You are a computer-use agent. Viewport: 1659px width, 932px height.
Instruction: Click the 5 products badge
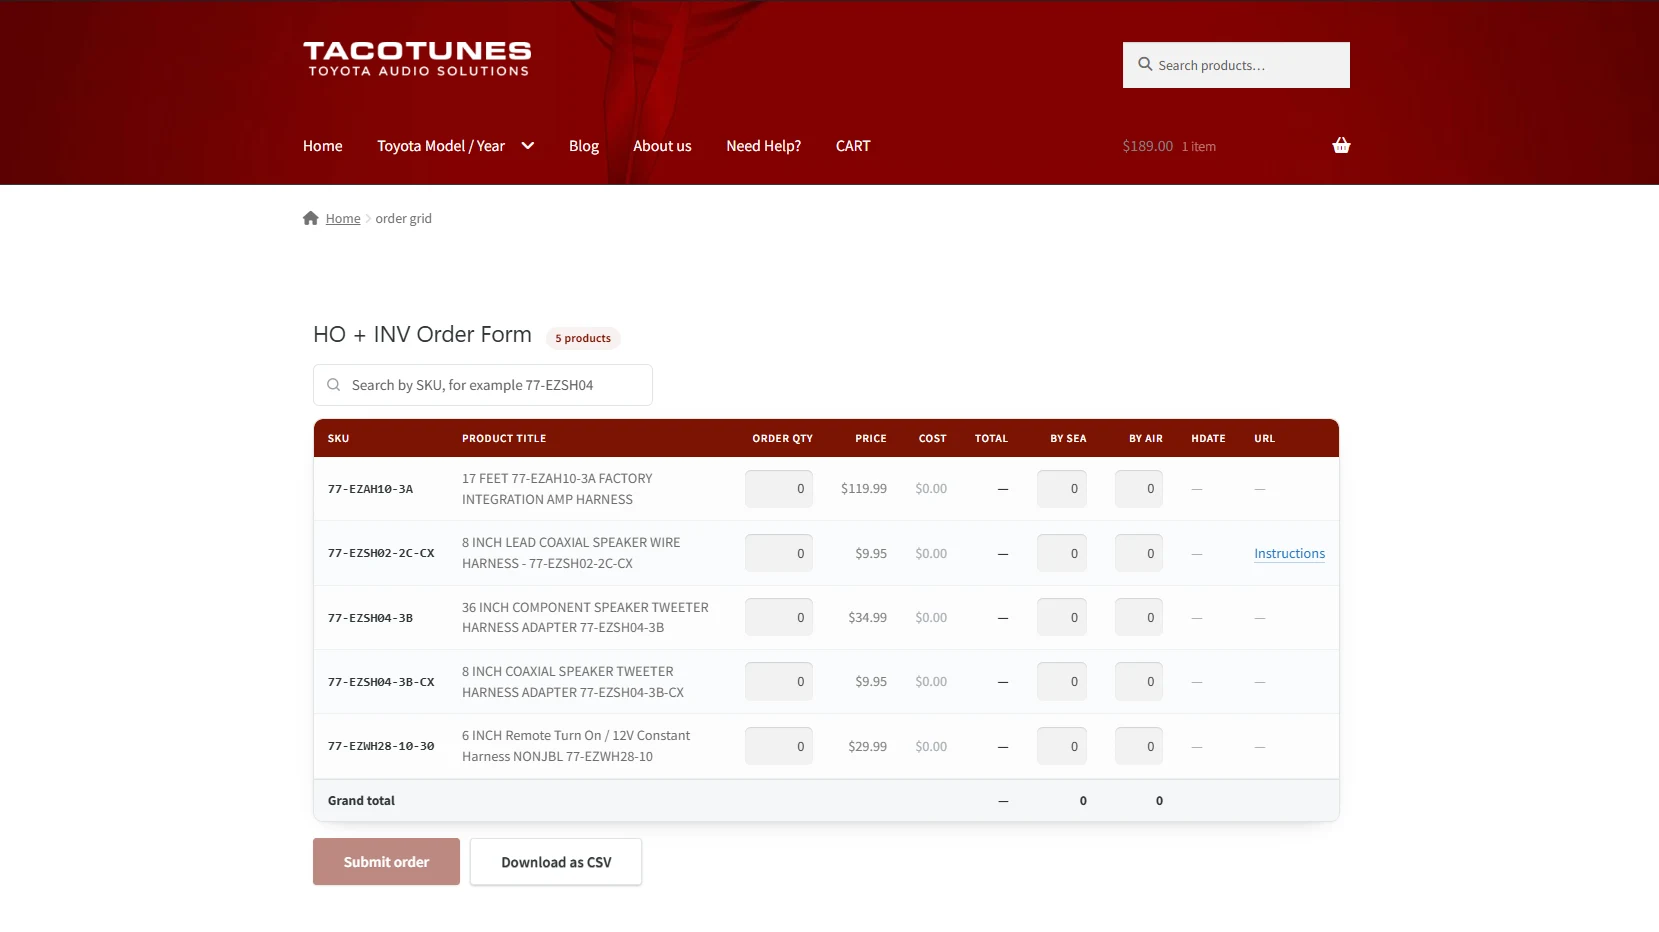pyautogui.click(x=583, y=338)
